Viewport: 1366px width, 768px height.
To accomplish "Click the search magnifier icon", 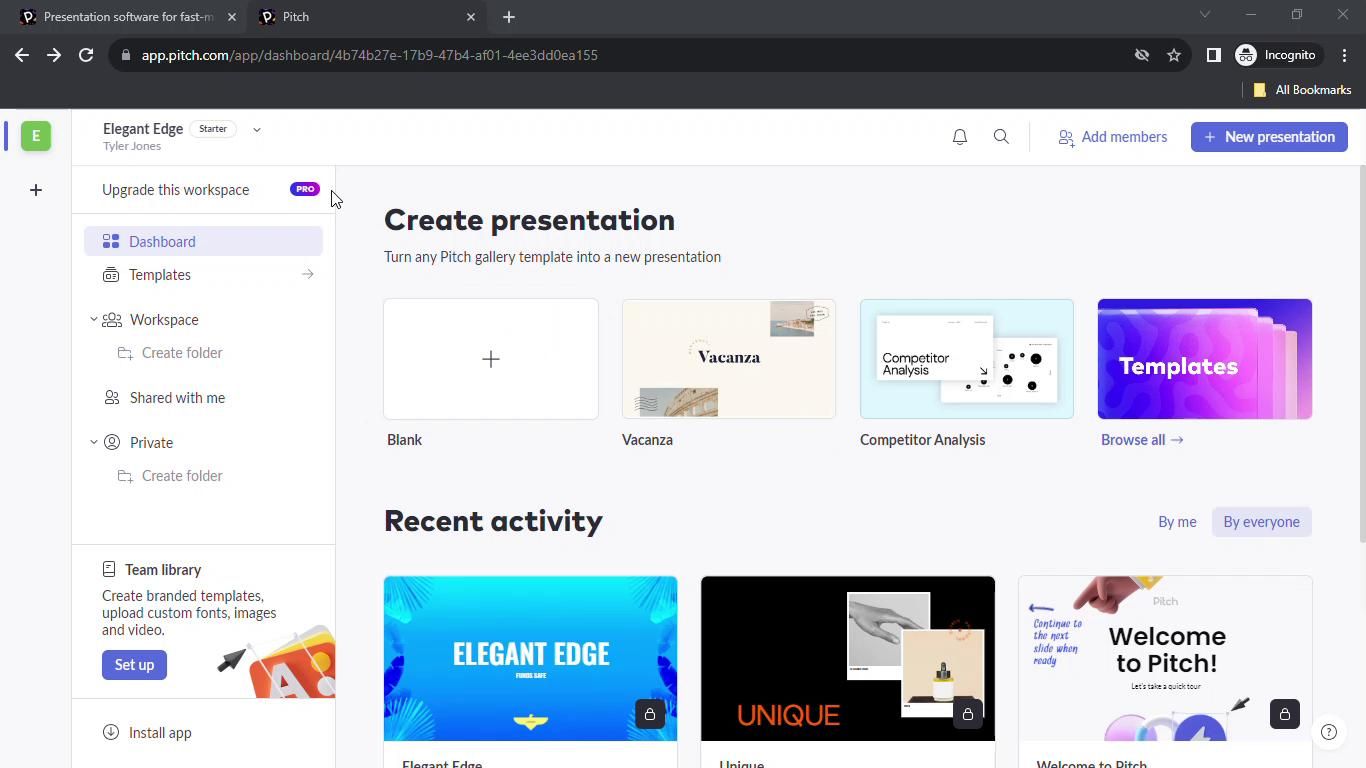I will (x=1001, y=137).
